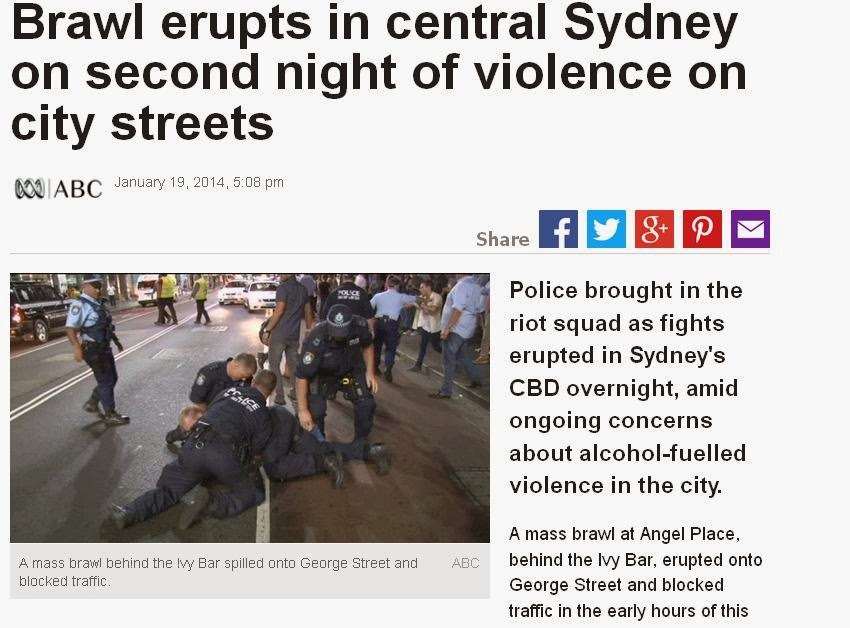850x628 pixels.
Task: Click the bold intro paragraph about riot squad
Action: coord(628,388)
